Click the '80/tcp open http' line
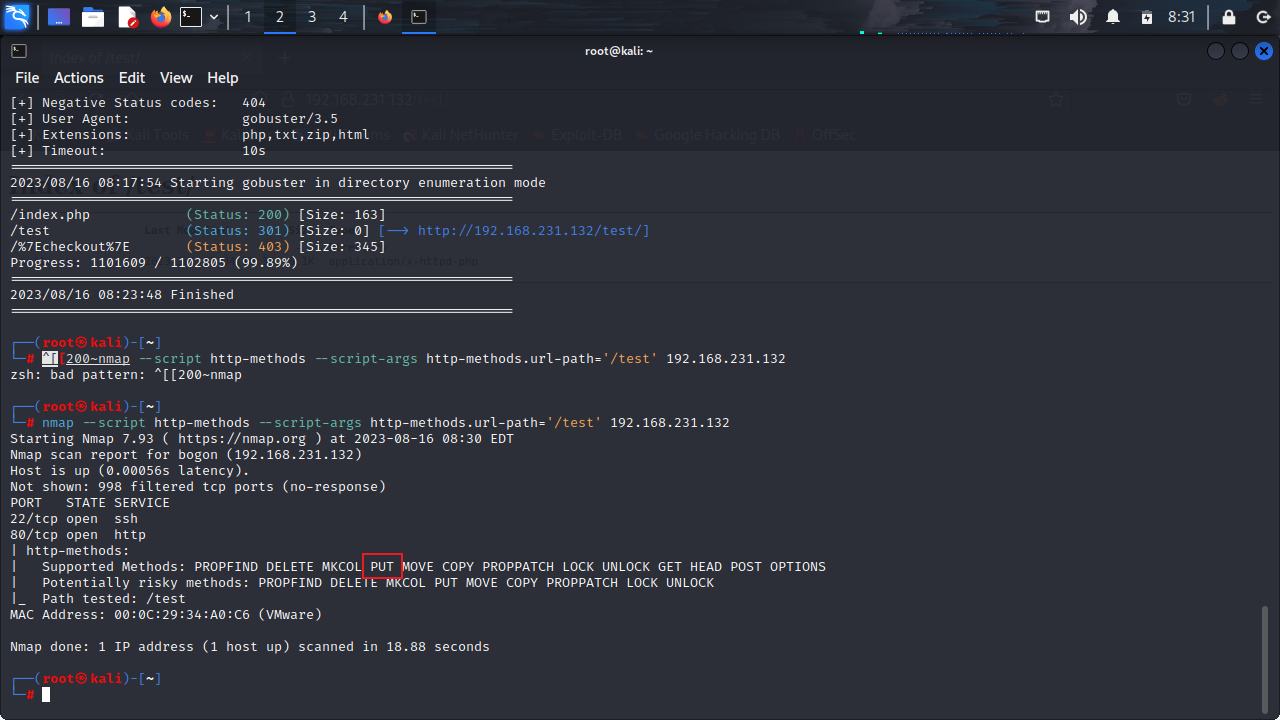The width and height of the screenshot is (1280, 720). [78, 535]
